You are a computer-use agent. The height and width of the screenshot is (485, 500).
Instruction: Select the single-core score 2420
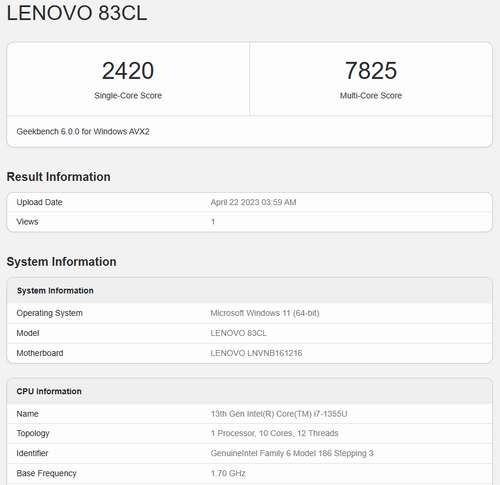pyautogui.click(x=128, y=71)
